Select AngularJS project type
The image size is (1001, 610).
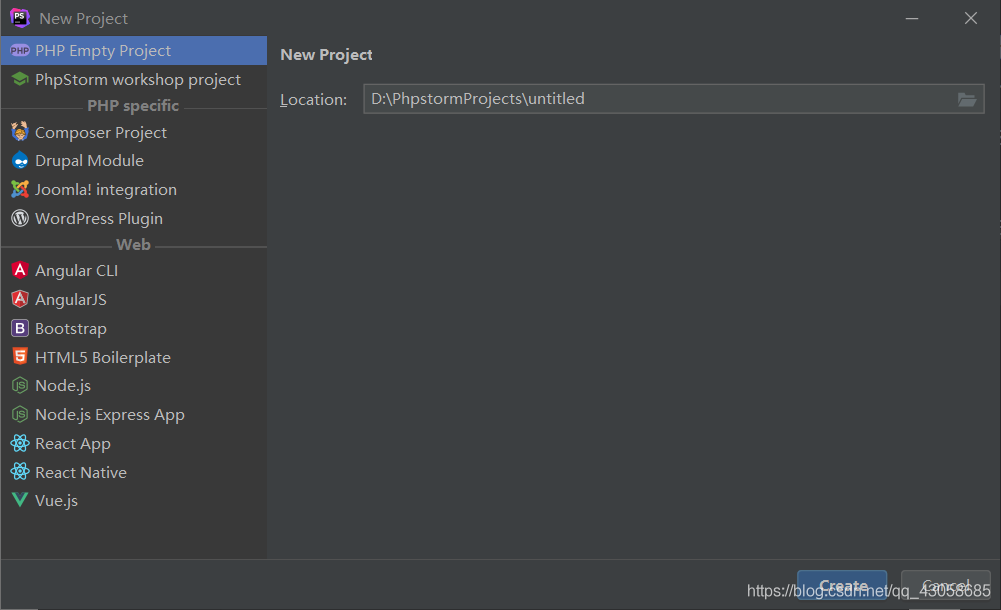(x=133, y=299)
